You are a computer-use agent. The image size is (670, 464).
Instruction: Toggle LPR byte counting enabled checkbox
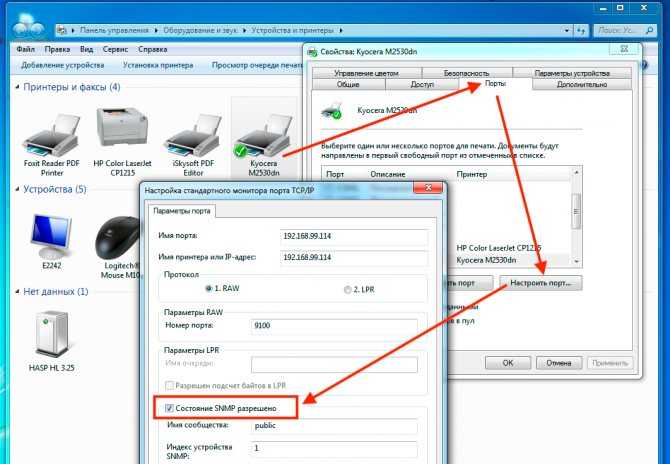click(169, 385)
